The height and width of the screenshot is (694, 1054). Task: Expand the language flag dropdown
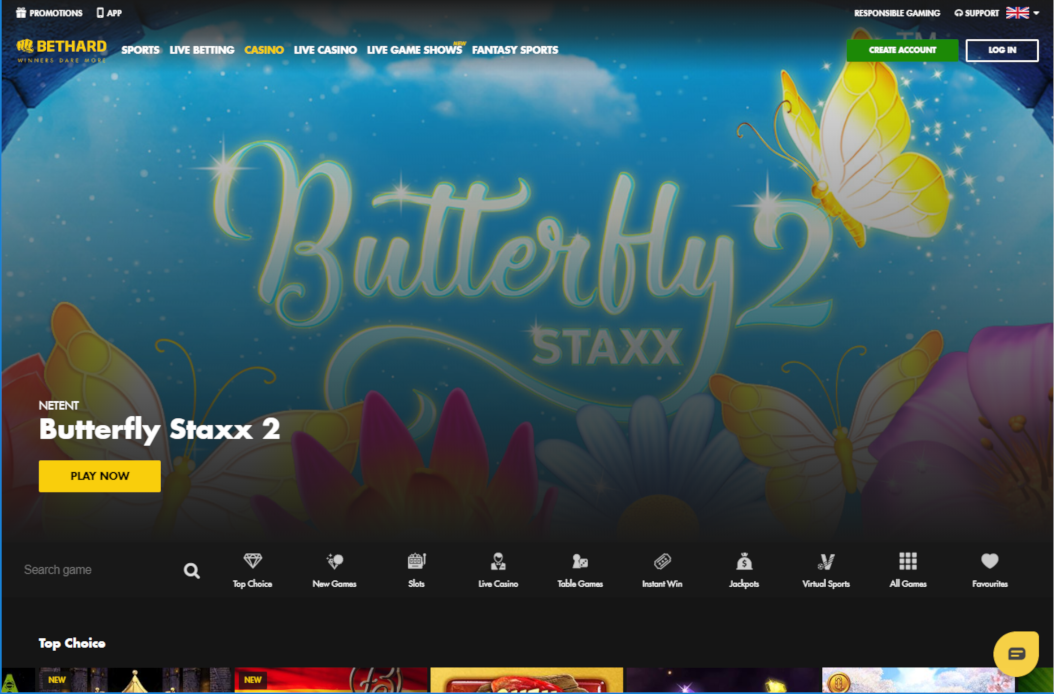pyautogui.click(x=1022, y=13)
